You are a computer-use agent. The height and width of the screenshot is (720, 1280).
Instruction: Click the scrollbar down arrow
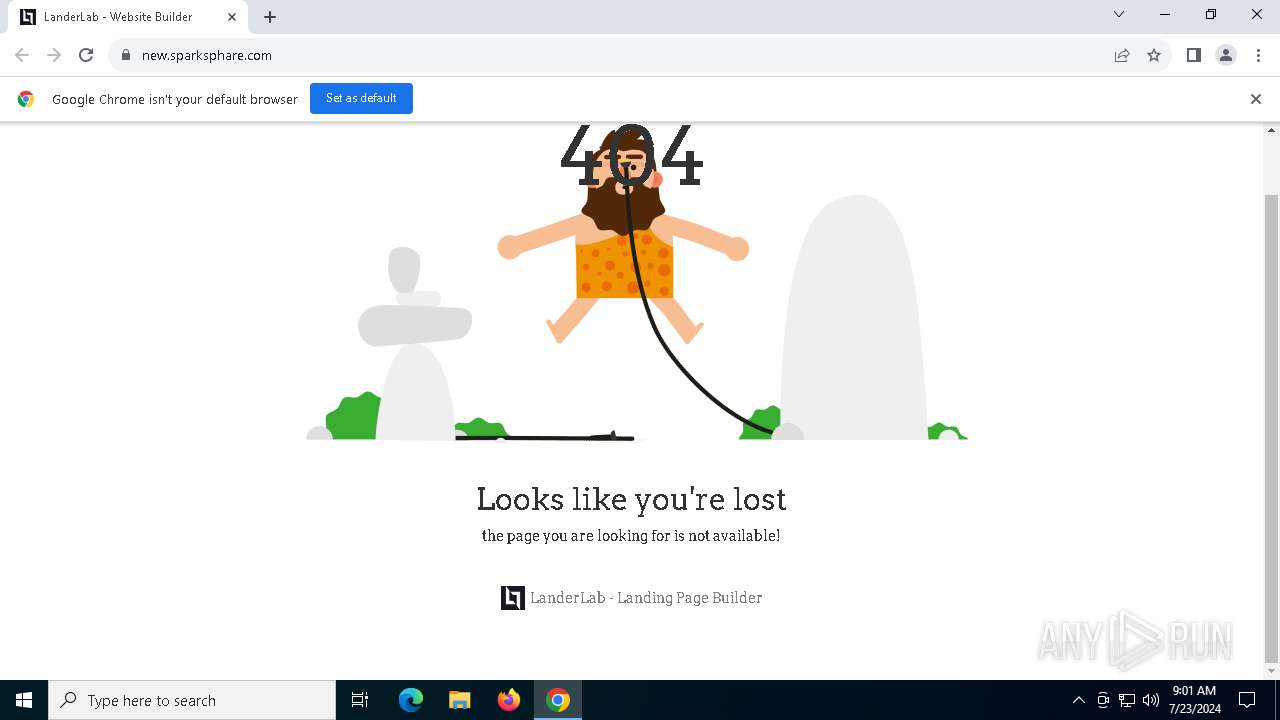1272,671
